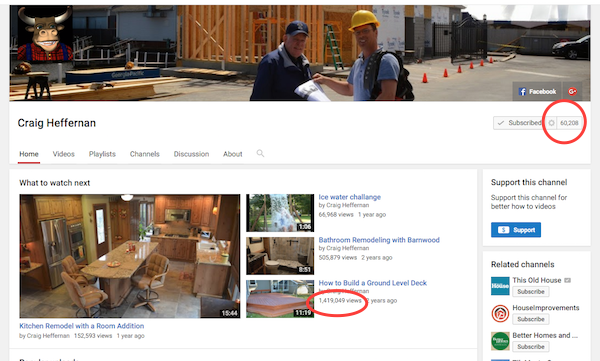Click the Support this channel heading
600x361 pixels.
pos(529,182)
